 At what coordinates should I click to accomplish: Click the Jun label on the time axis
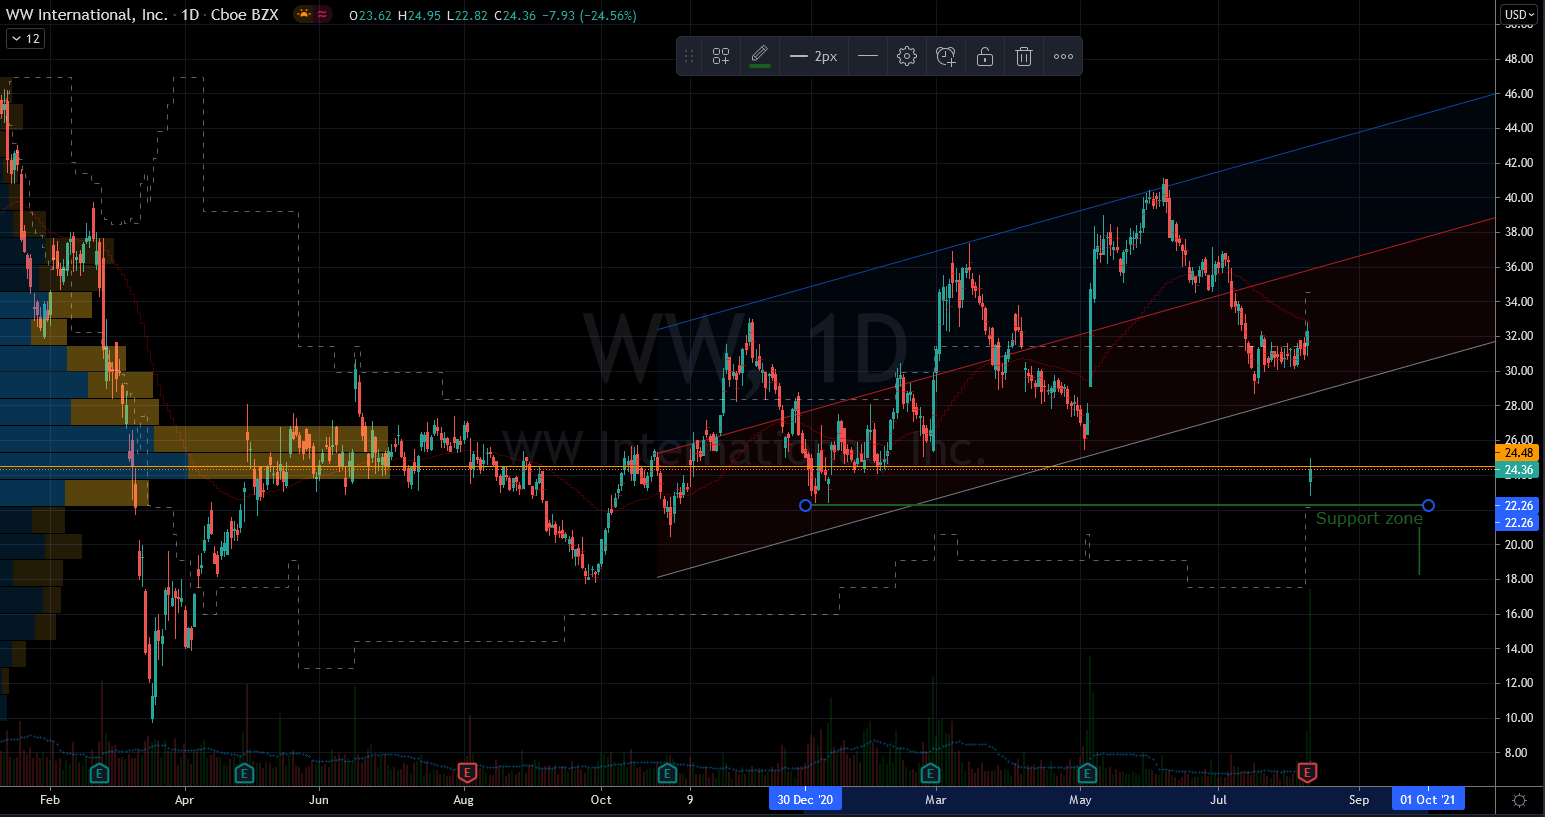click(319, 800)
